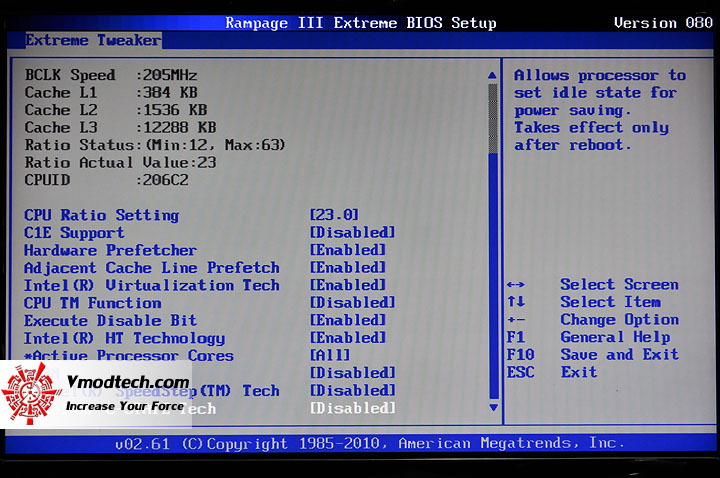Screen dimensions: 720x478
Task: Change HT Technology [Enabled] value
Action: pyautogui.click(x=348, y=337)
